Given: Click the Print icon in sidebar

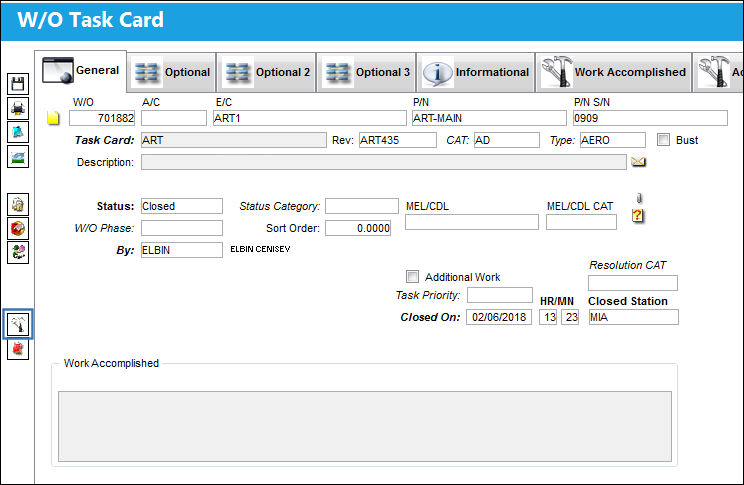Looking at the screenshot, I should (x=18, y=108).
